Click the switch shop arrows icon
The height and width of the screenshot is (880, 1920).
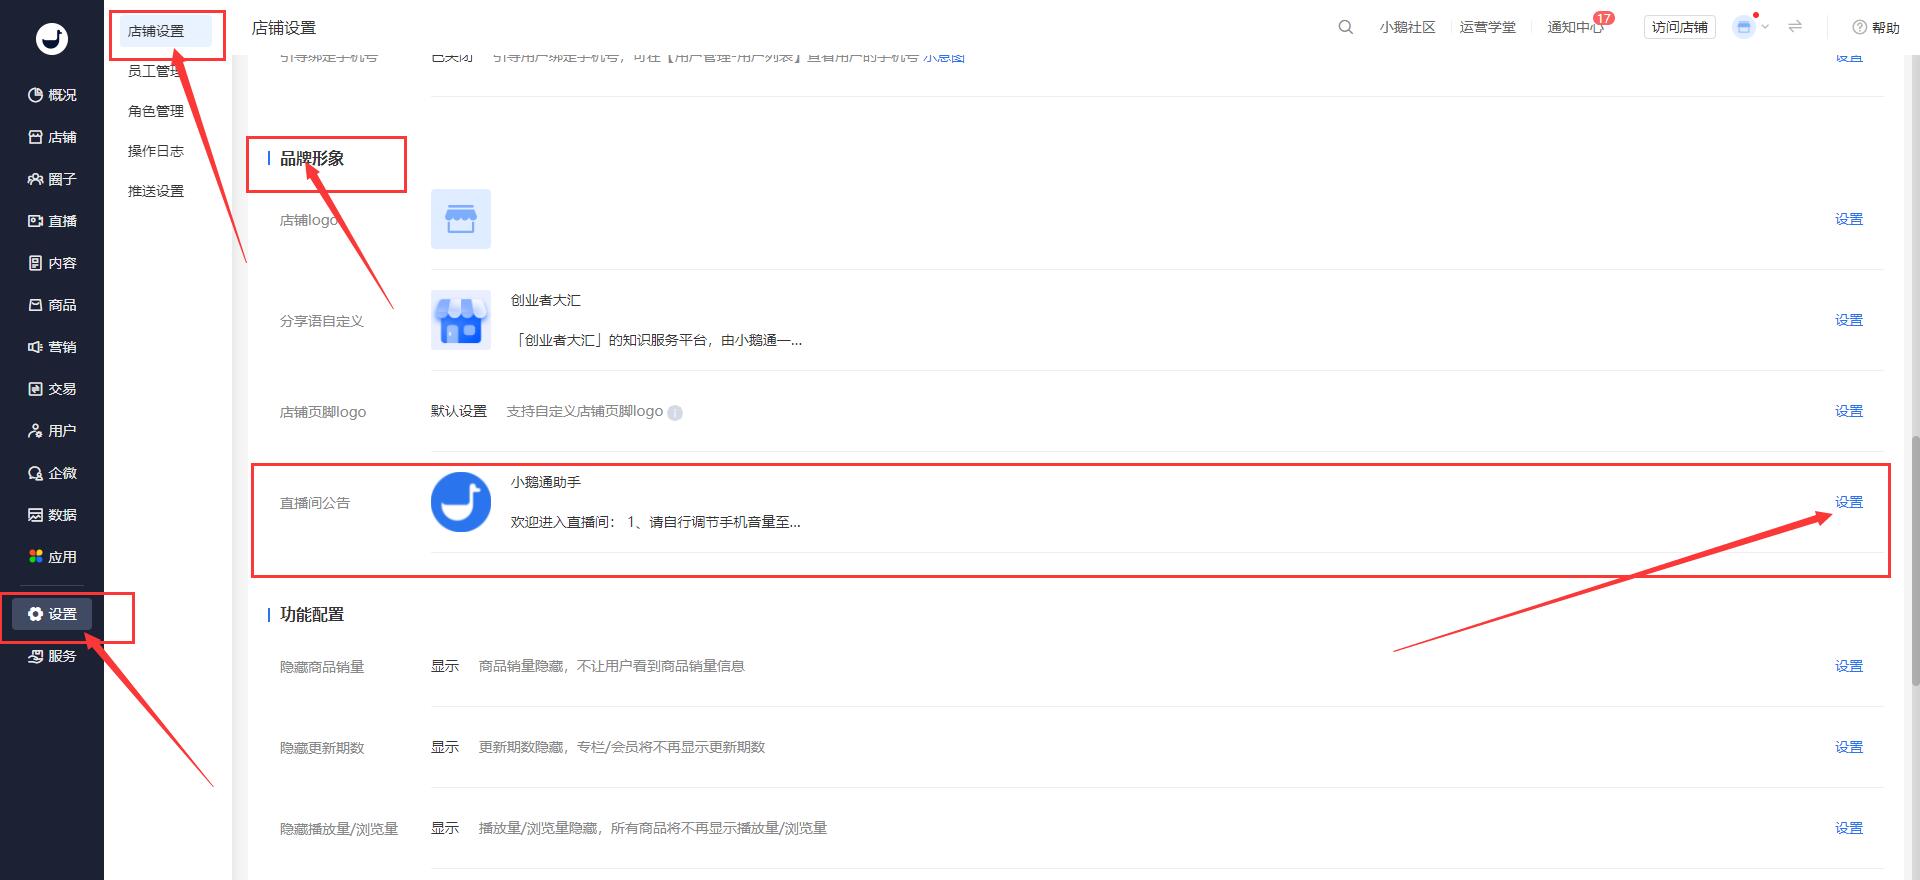[x=1795, y=27]
